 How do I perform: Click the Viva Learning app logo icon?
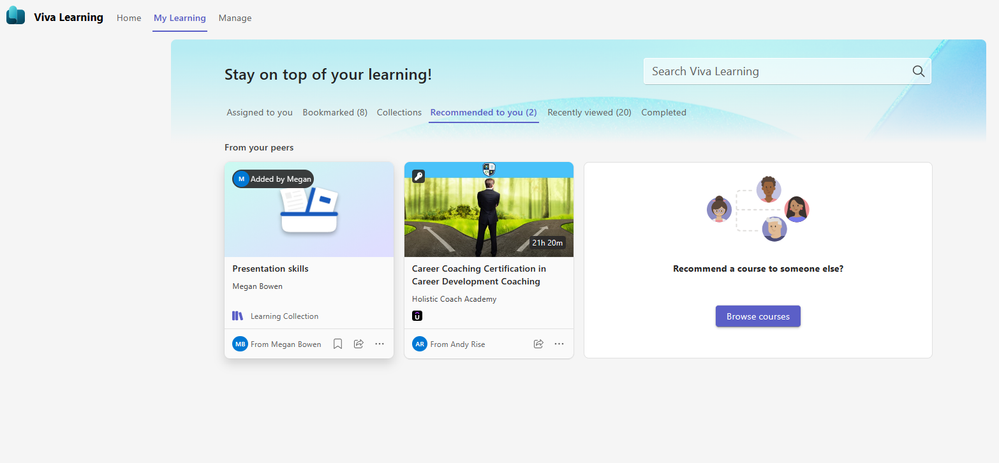pyautogui.click(x=15, y=15)
